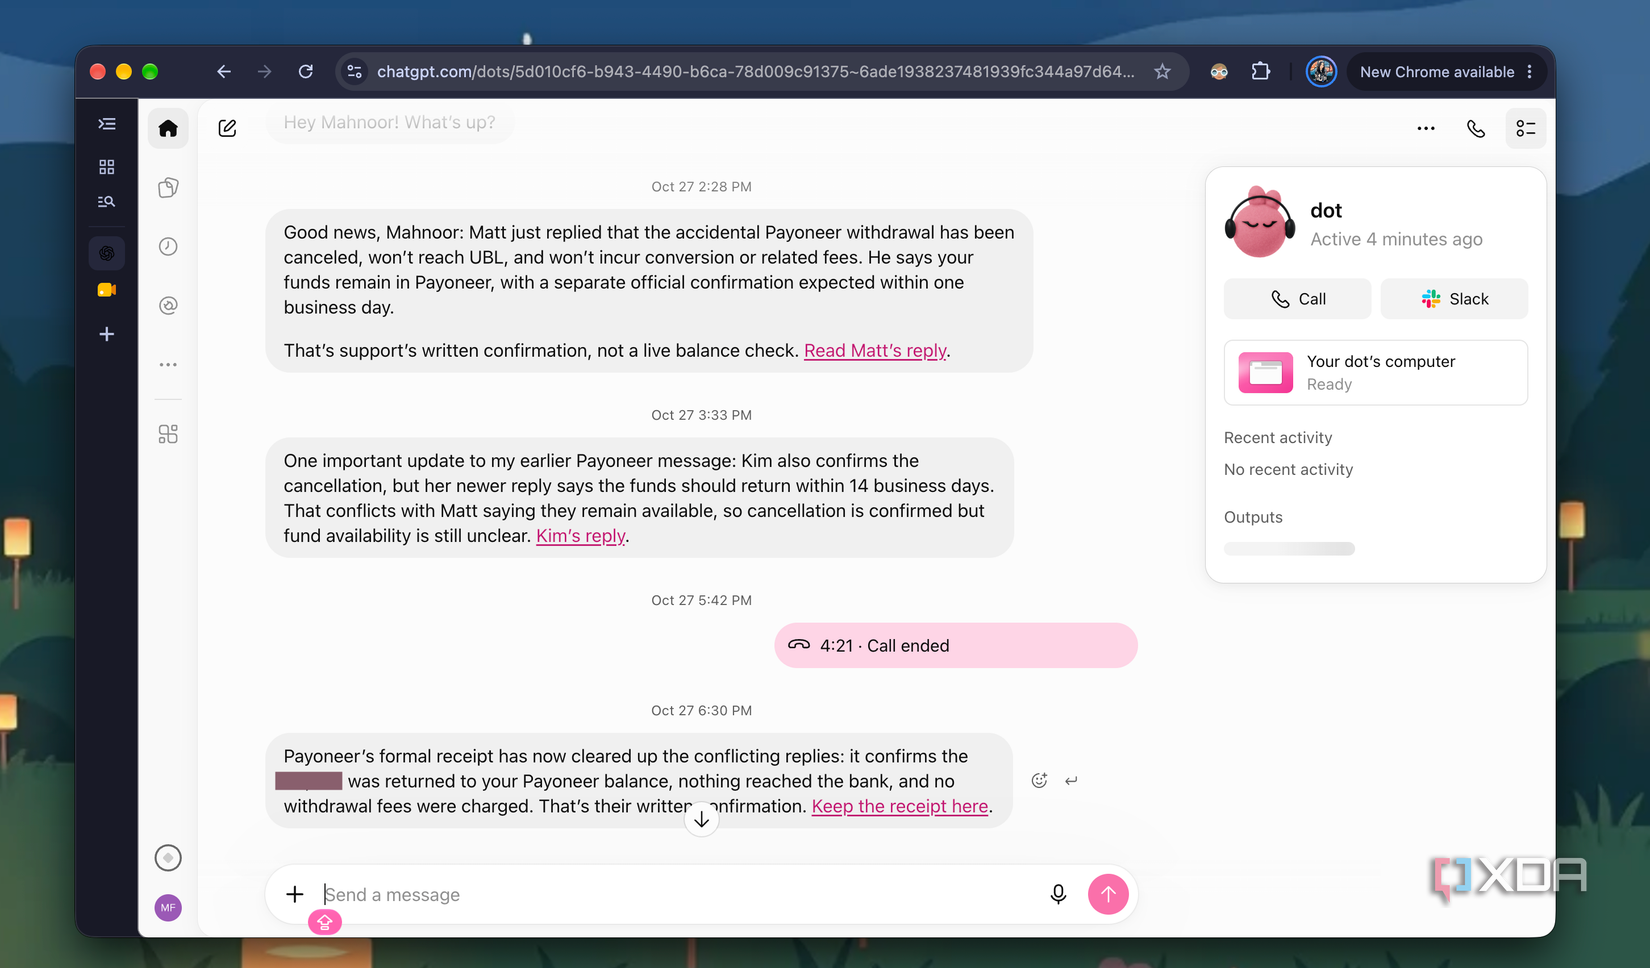Open the Kim's reply link

tap(581, 536)
